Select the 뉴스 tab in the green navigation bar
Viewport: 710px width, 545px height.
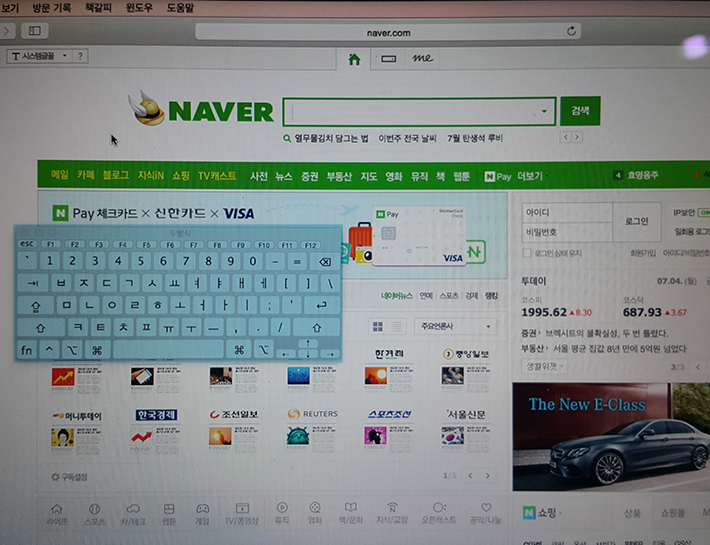pos(284,176)
